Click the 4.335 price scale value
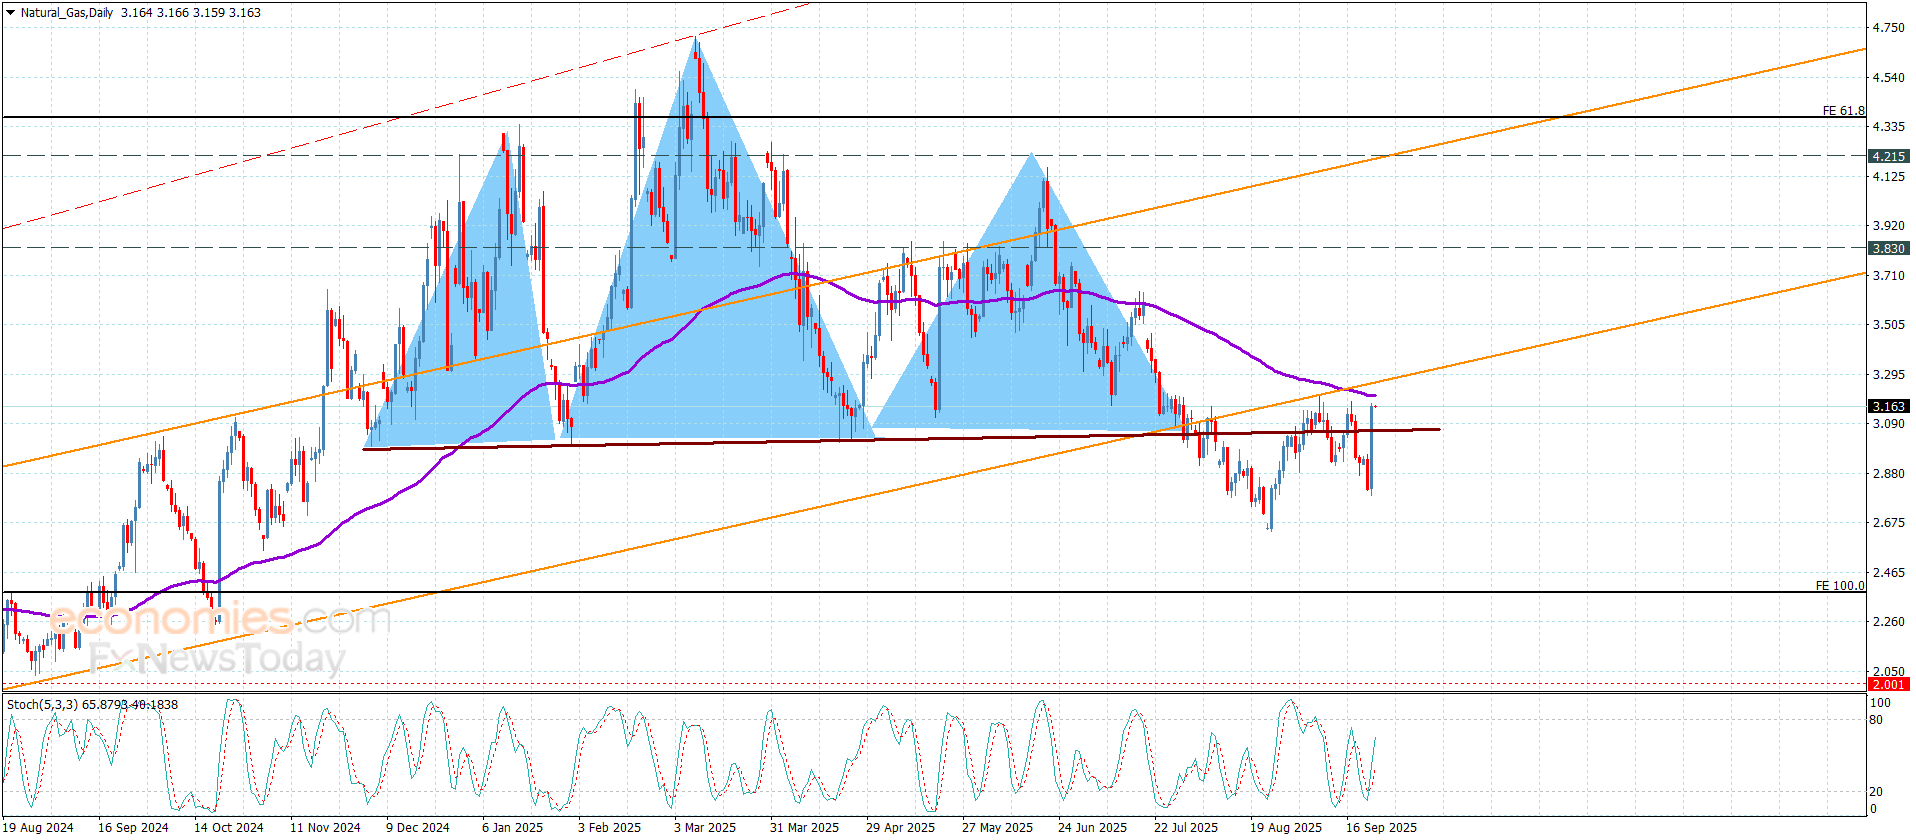Image resolution: width=1916 pixels, height=840 pixels. (x=1888, y=127)
